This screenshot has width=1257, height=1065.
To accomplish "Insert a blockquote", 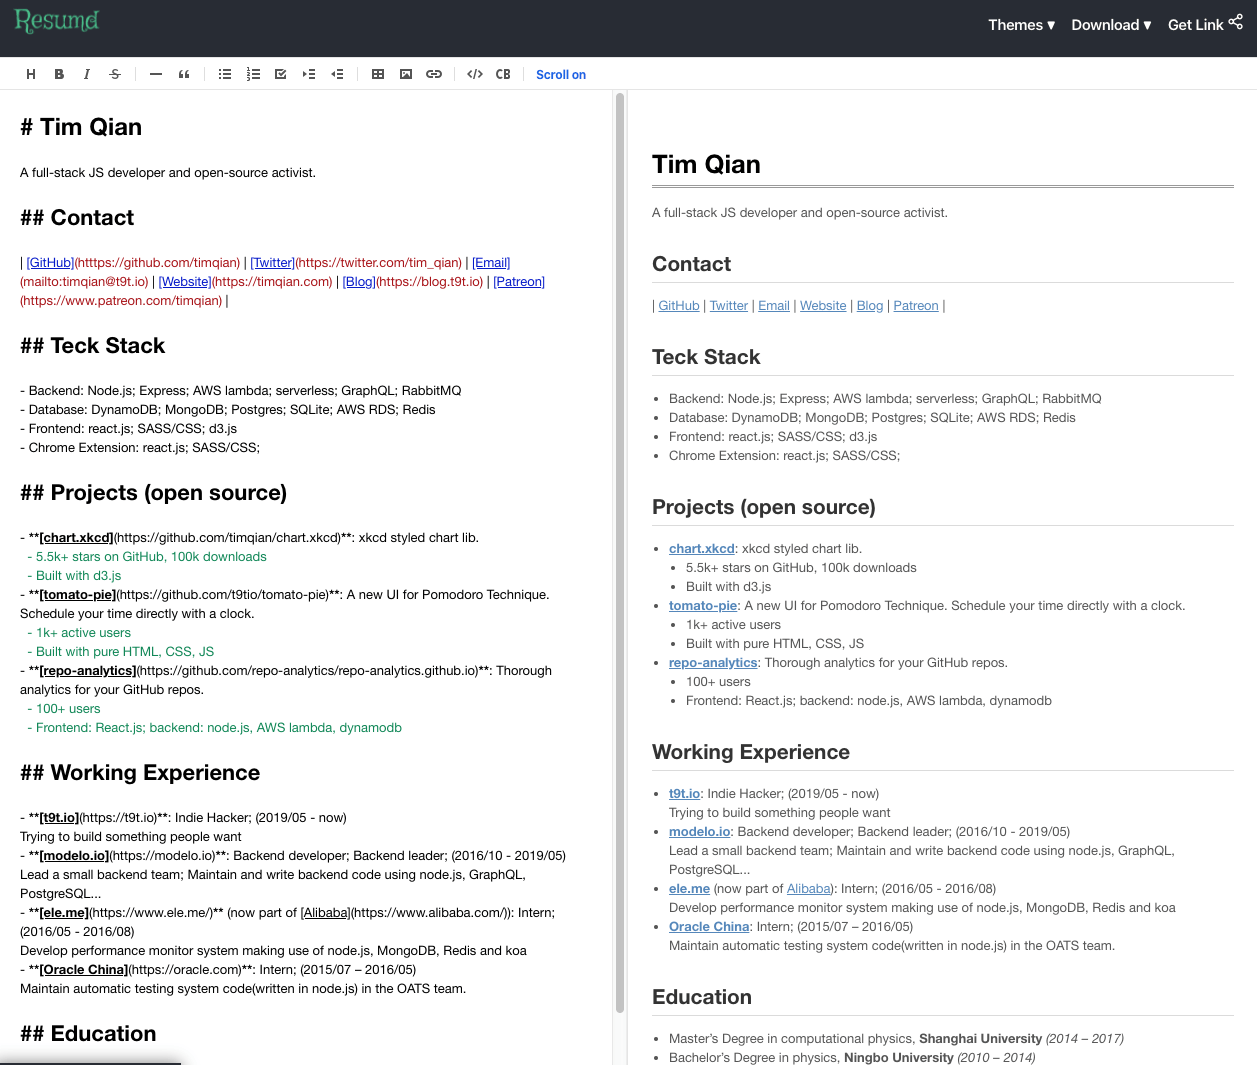I will click(x=184, y=74).
